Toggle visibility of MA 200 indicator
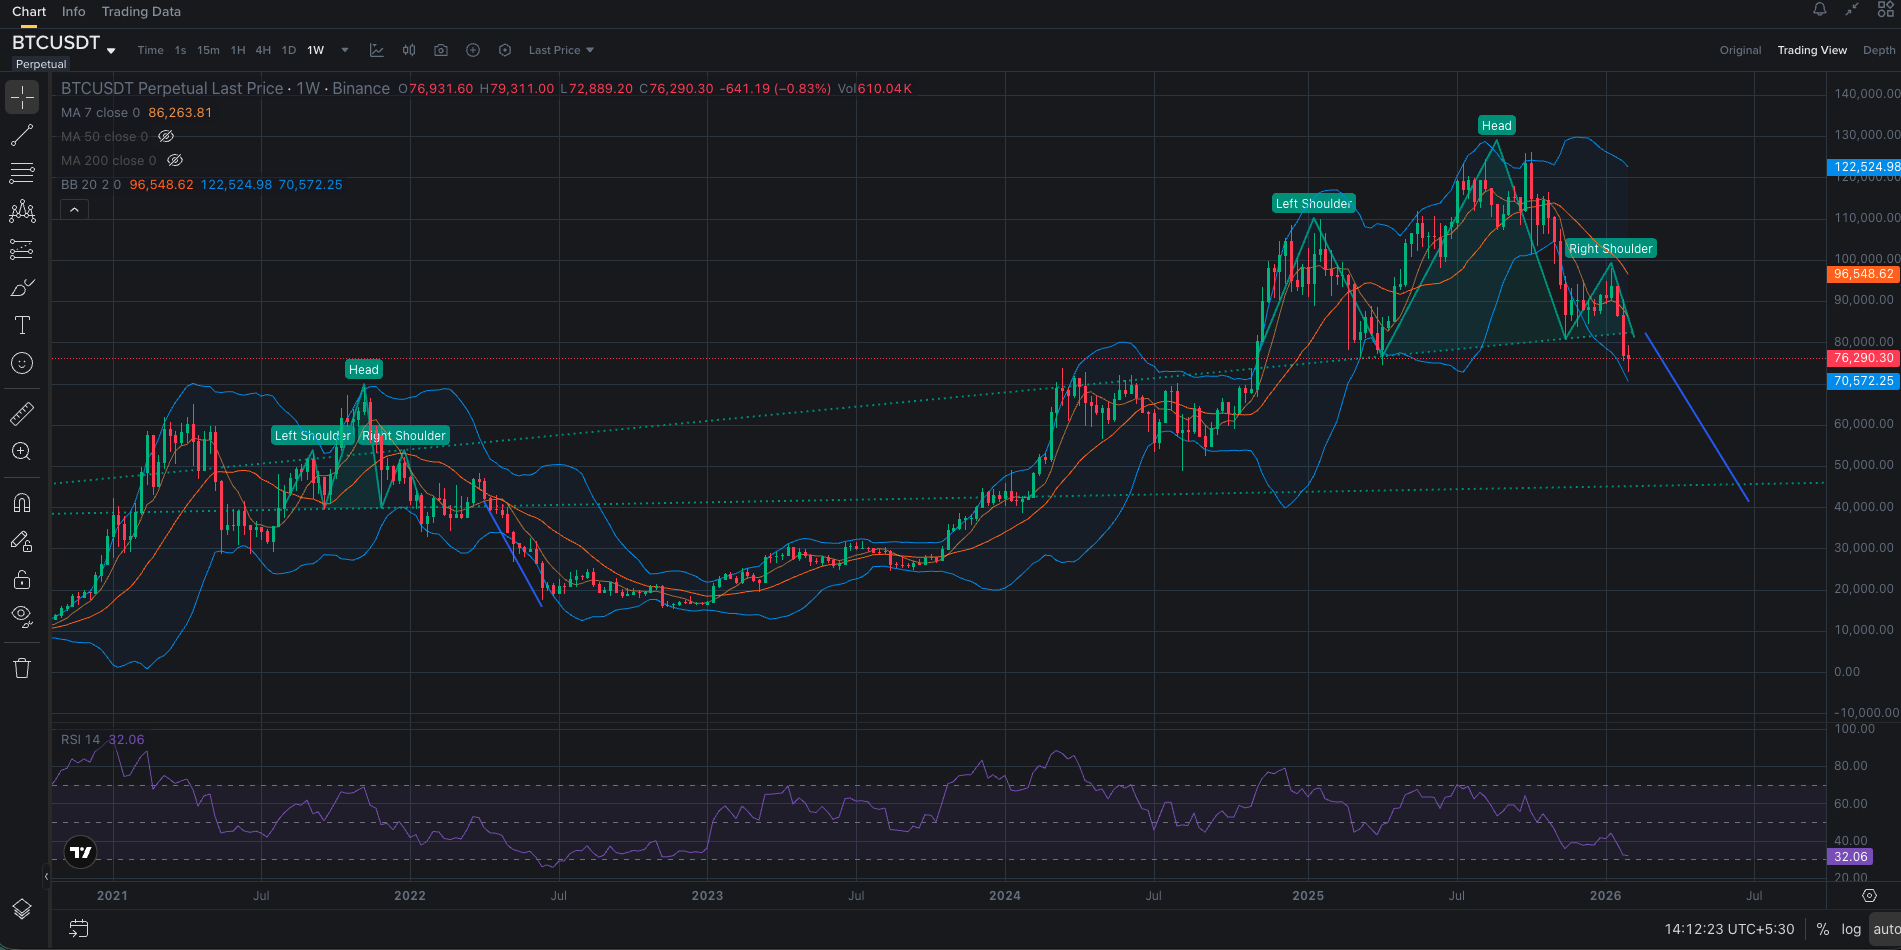This screenshot has width=1901, height=950. click(175, 160)
